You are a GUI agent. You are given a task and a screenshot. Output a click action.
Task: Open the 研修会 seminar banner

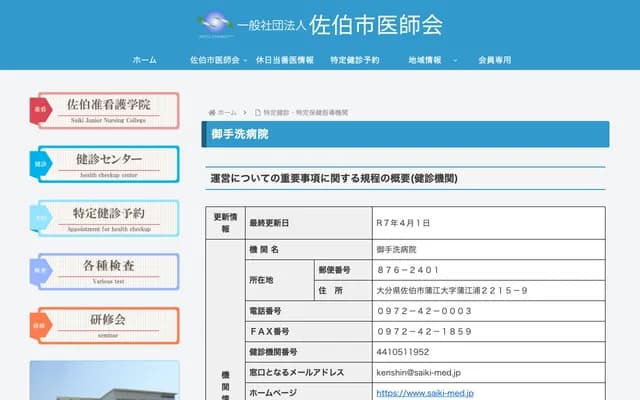click(x=109, y=325)
